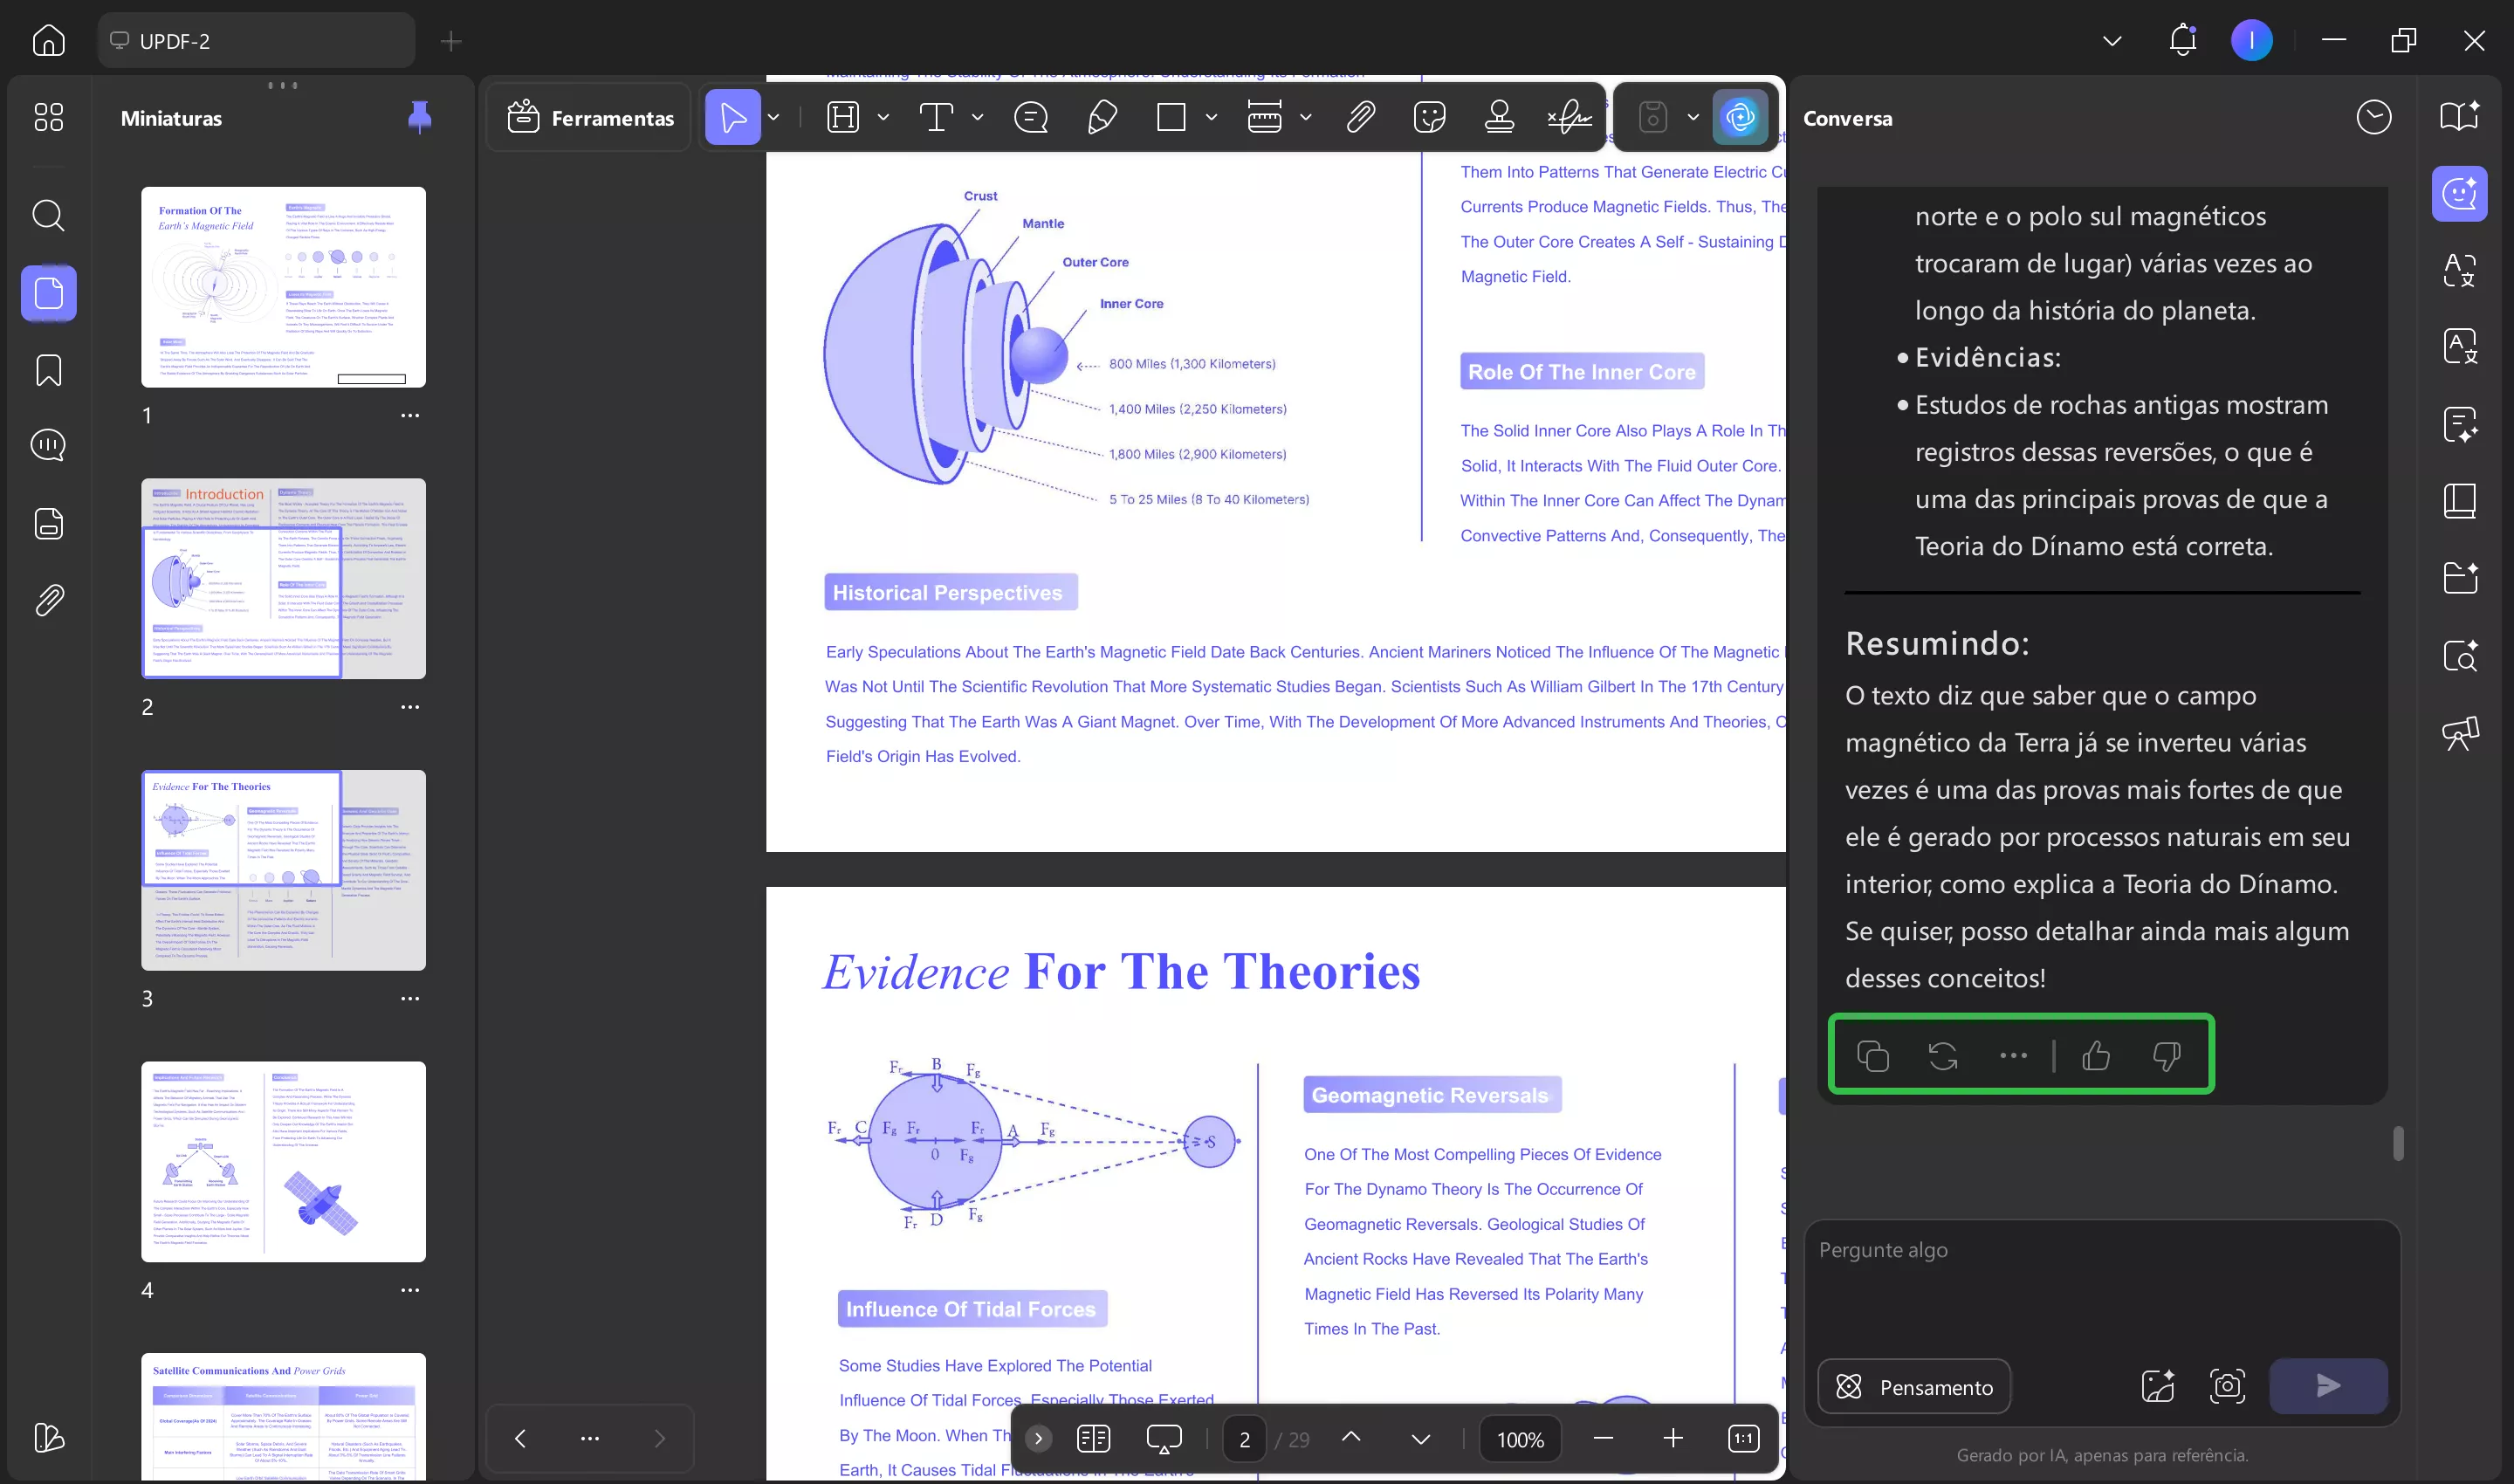Select the sticker tool icon
The width and height of the screenshot is (2514, 1484).
point(1430,118)
